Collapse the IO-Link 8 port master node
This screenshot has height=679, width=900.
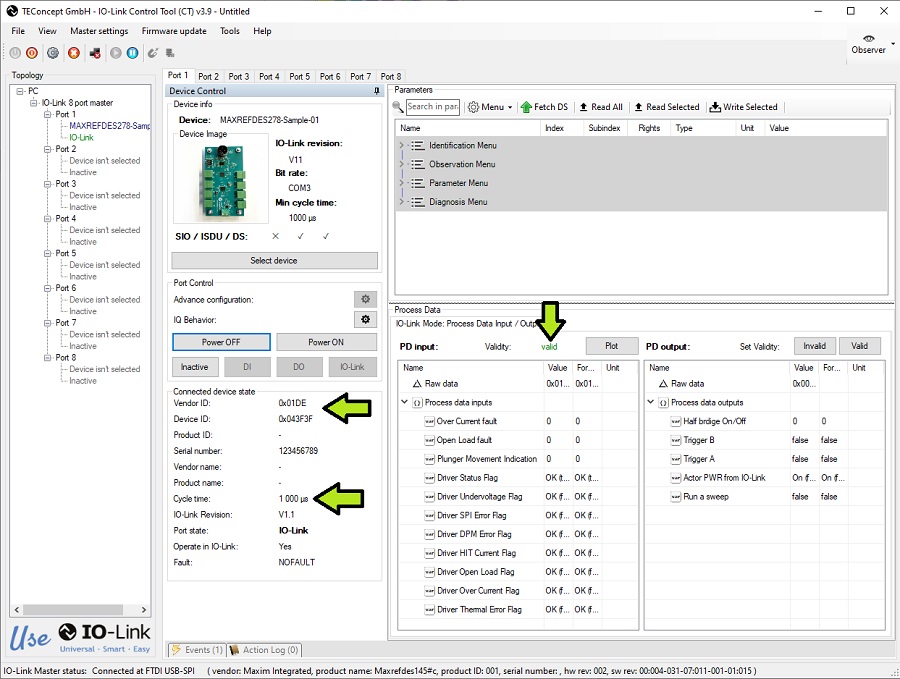pyautogui.click(x=33, y=103)
